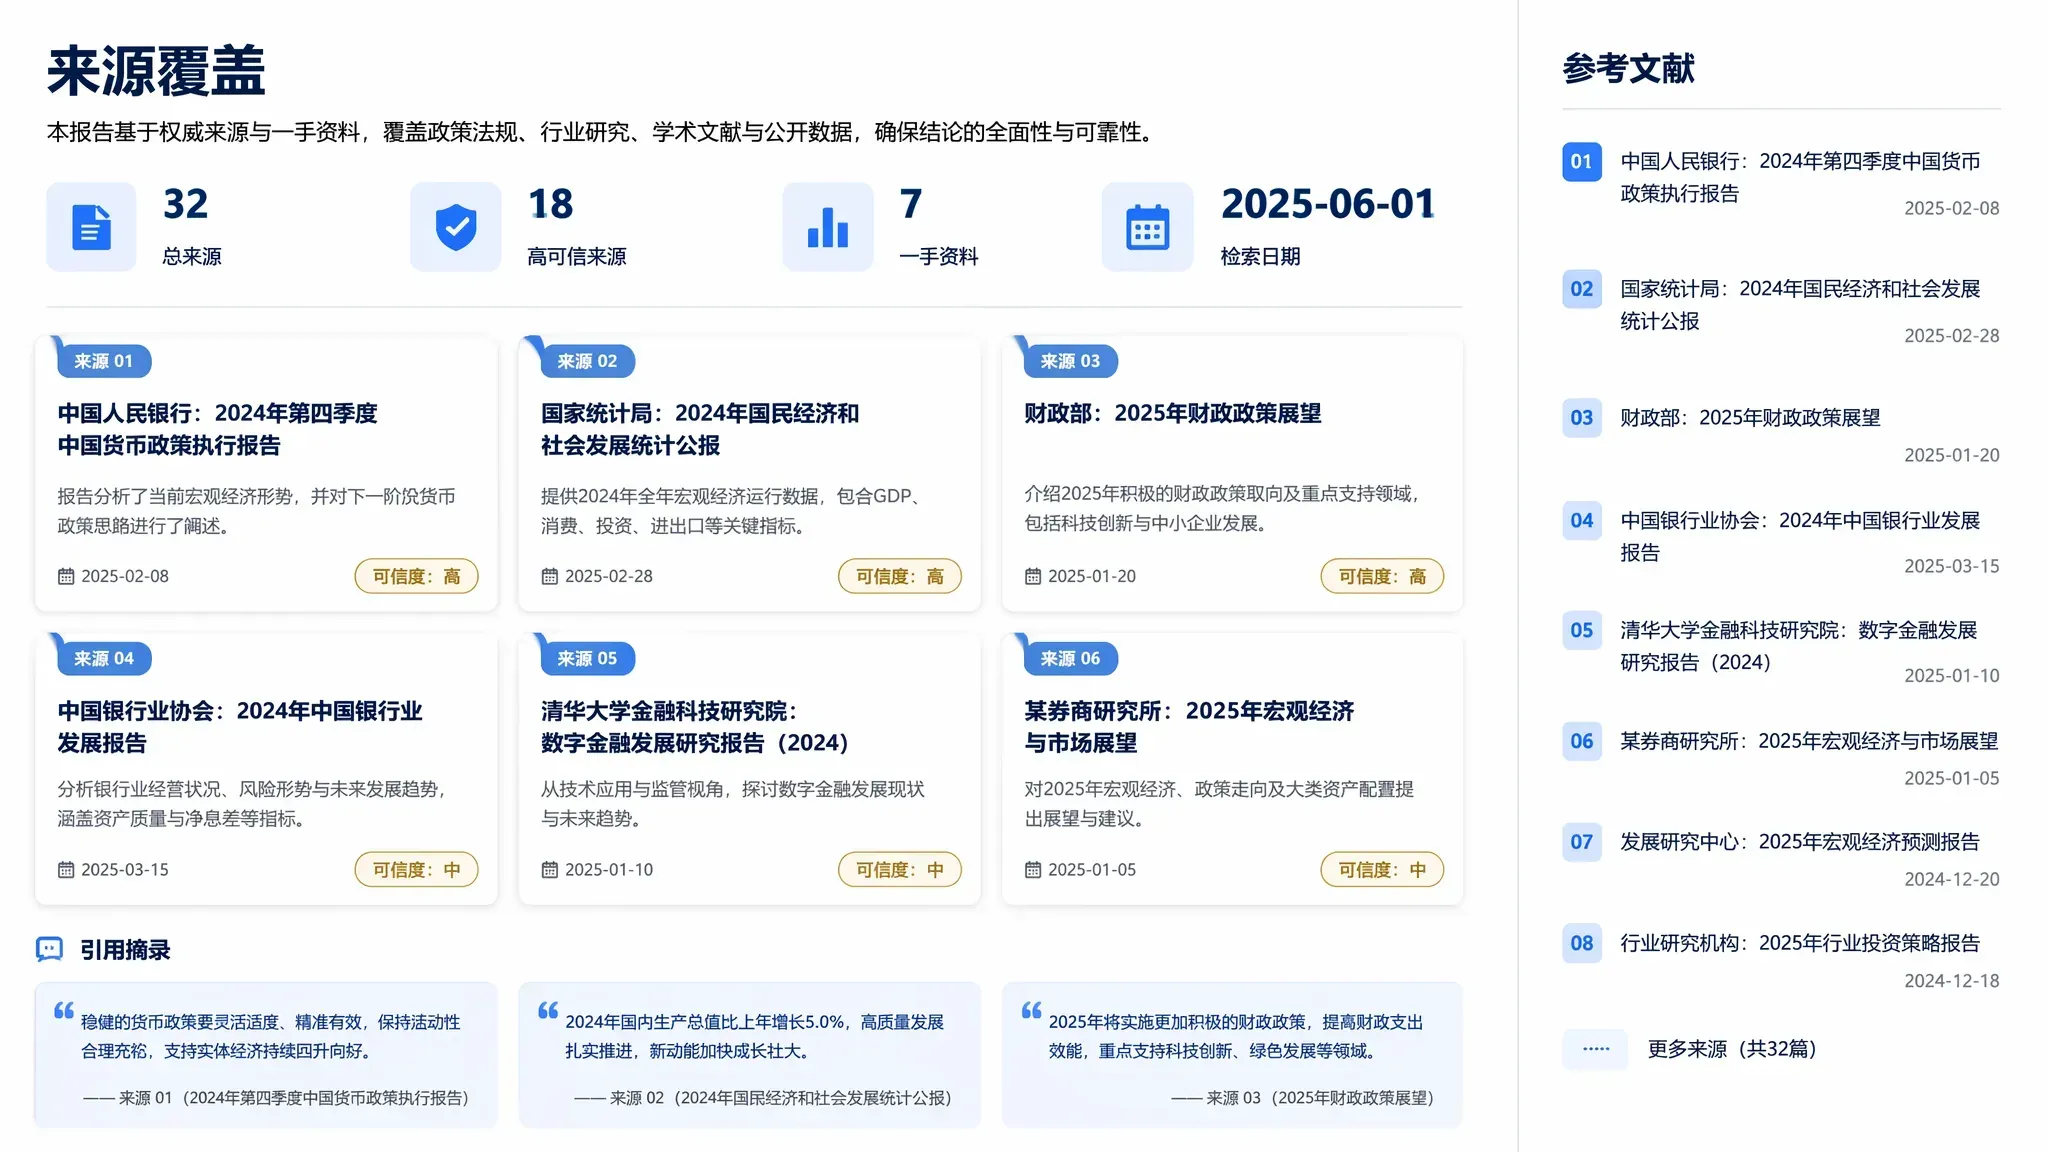Click the calendar icon beside 2025-02-28 in 来源 02 card
Image resolution: width=2048 pixels, height=1152 pixels.
tap(550, 576)
